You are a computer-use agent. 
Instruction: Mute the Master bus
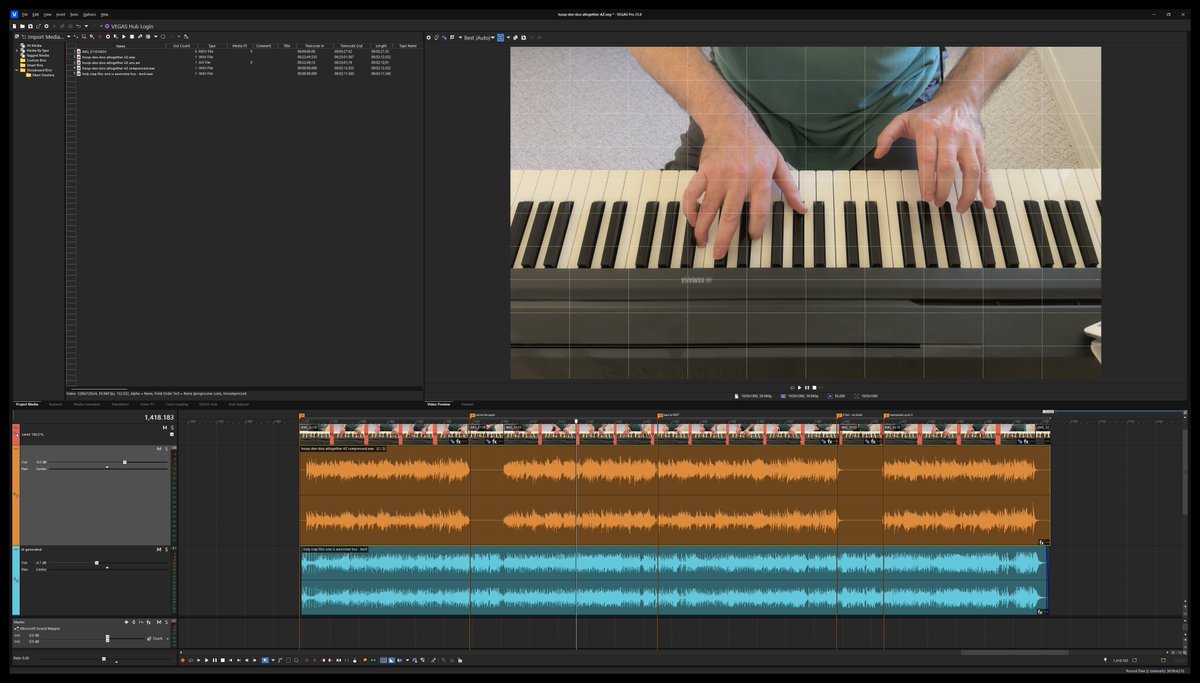point(159,622)
